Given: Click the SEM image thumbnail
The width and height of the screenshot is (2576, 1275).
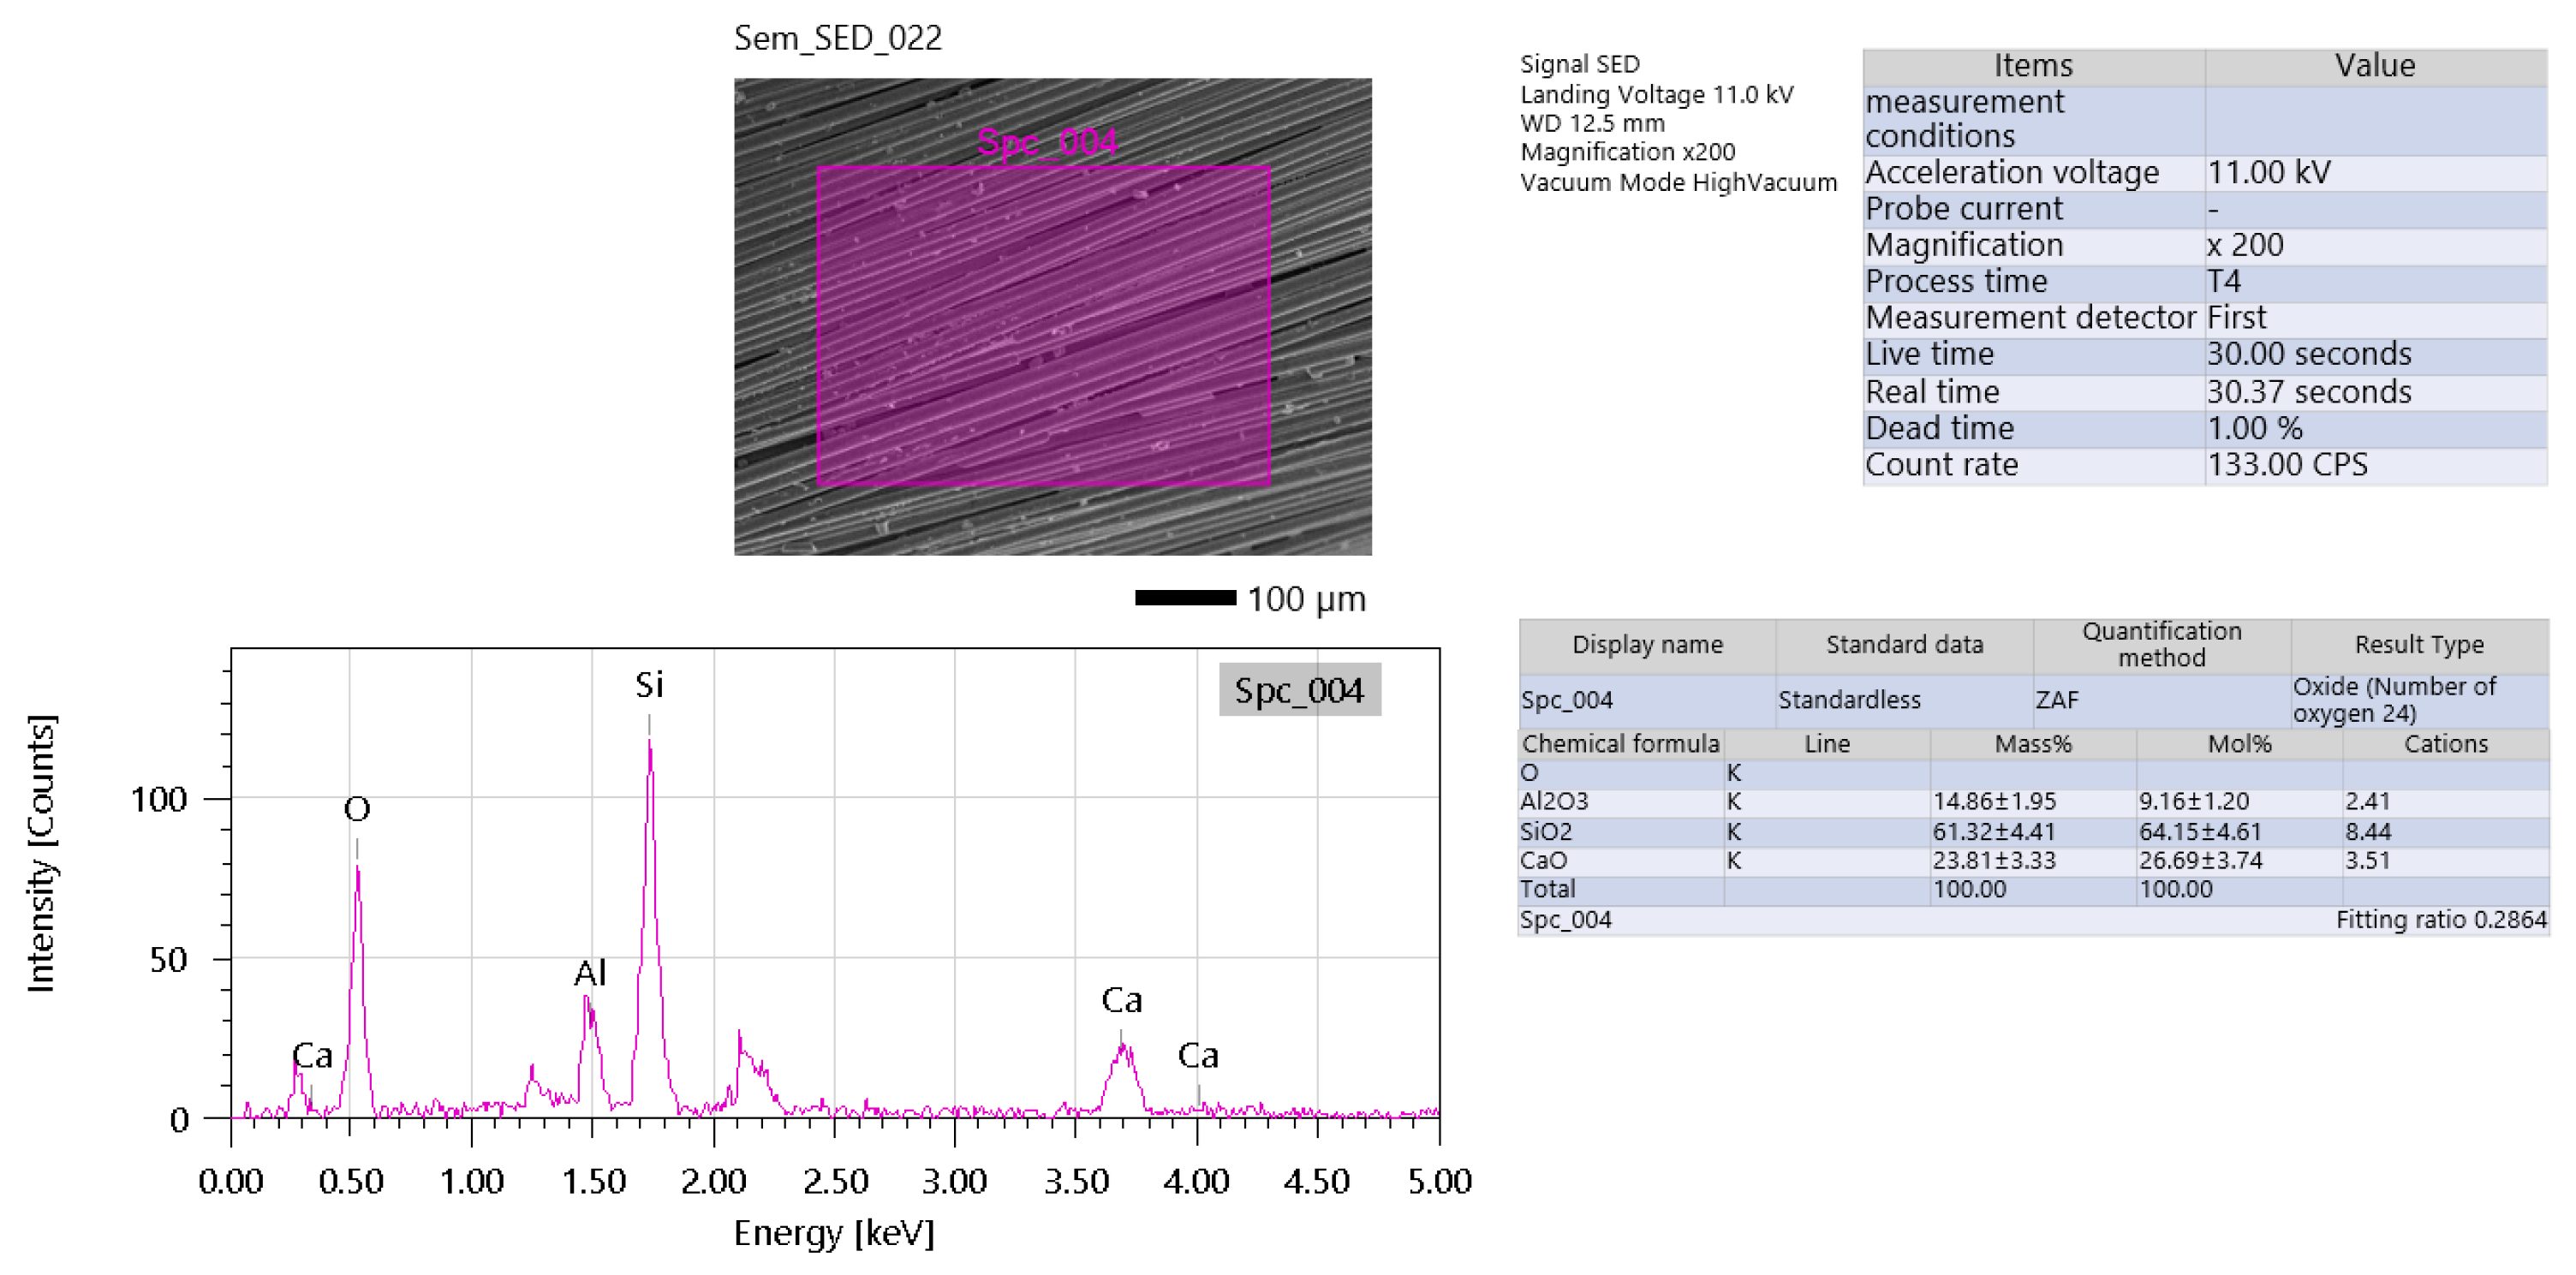Looking at the screenshot, I should (1052, 520).
